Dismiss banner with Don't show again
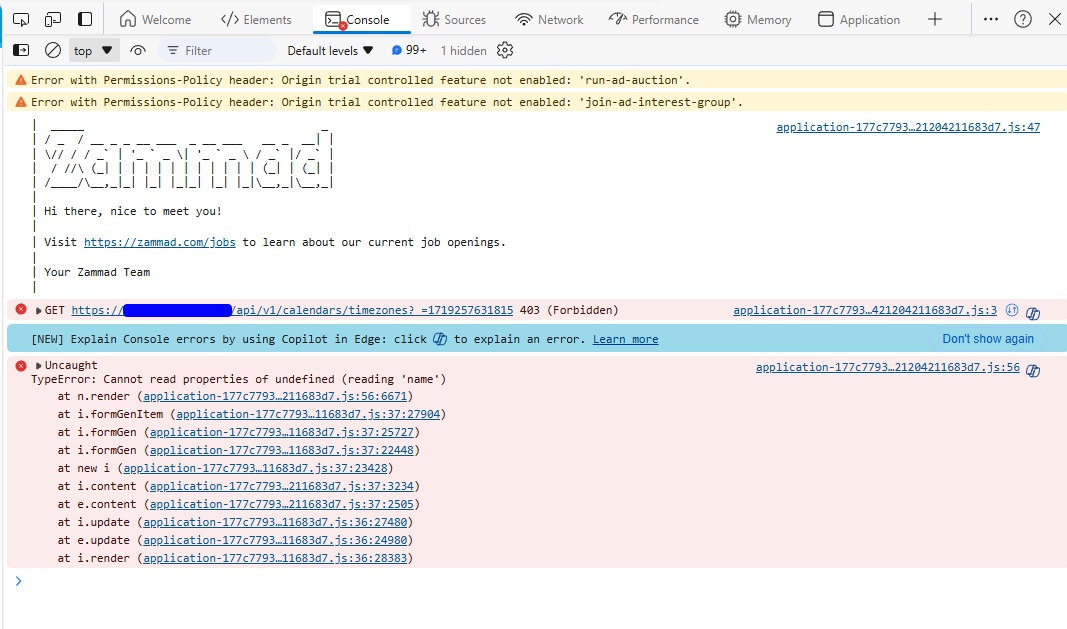Screen dimensions: 1067x629 987,339
